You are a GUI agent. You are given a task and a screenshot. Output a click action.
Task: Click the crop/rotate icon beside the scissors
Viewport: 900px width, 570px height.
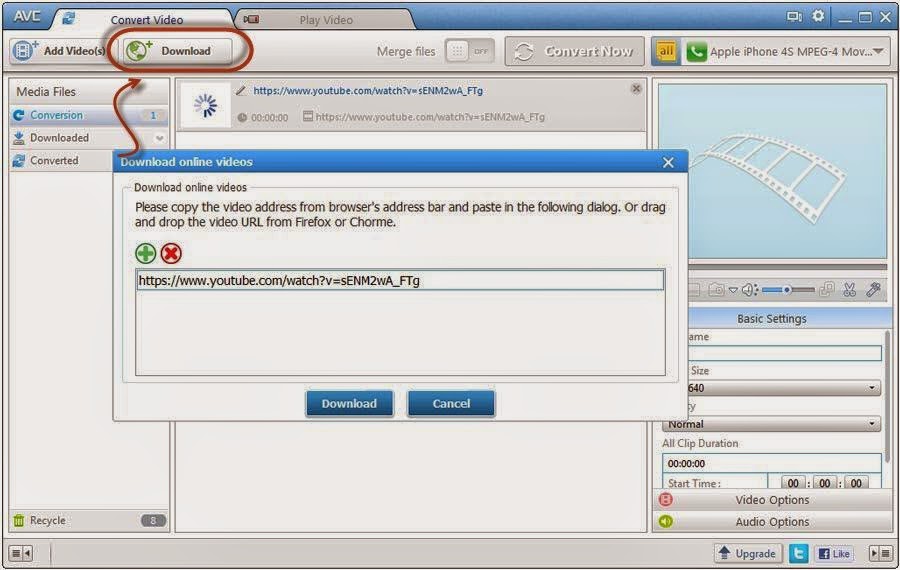tap(827, 289)
